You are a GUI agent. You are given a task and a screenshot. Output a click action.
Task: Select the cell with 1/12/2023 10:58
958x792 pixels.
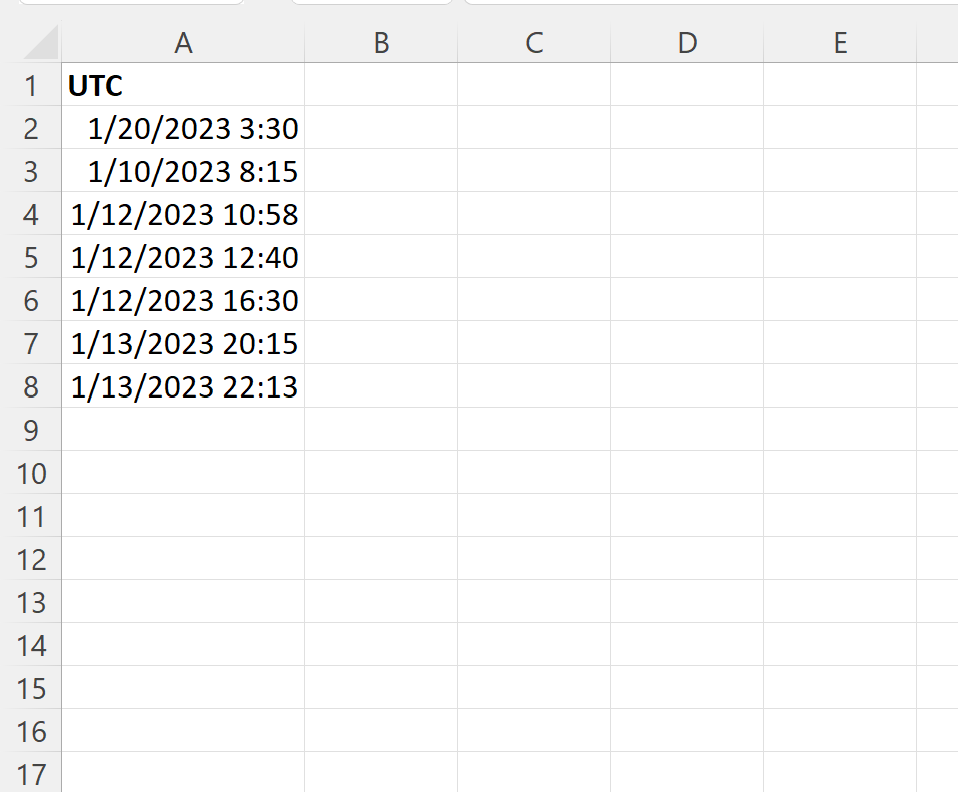pos(183,214)
